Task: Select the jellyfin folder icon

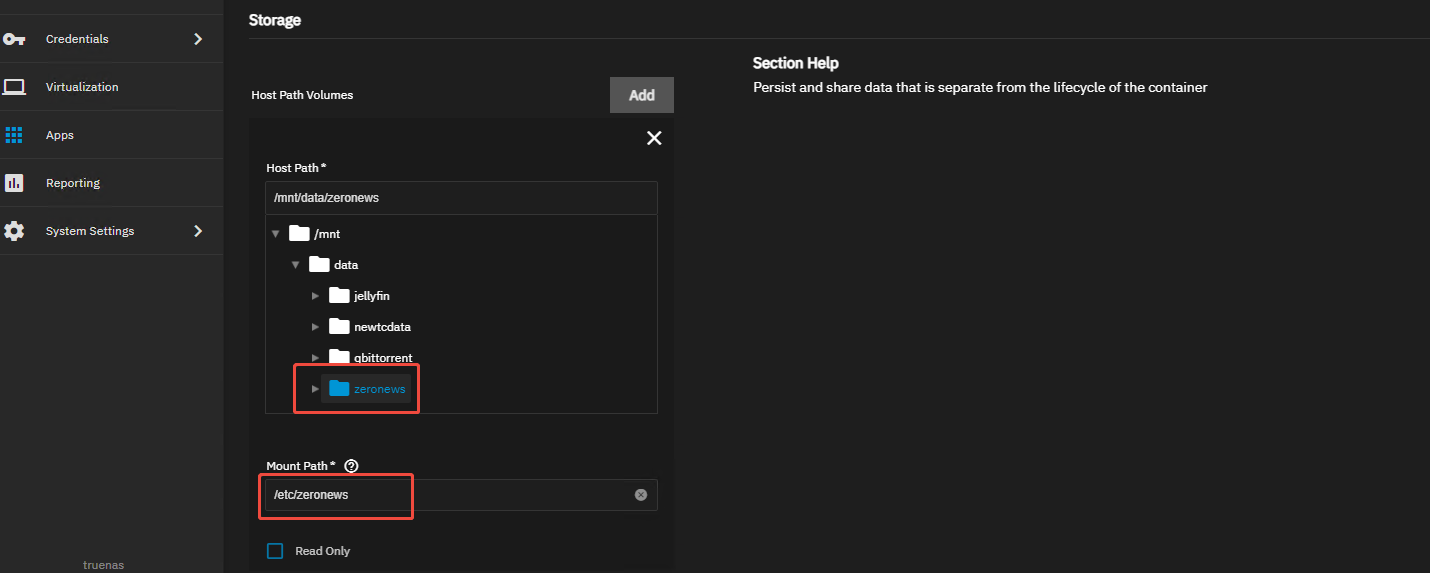Action: pyautogui.click(x=339, y=295)
